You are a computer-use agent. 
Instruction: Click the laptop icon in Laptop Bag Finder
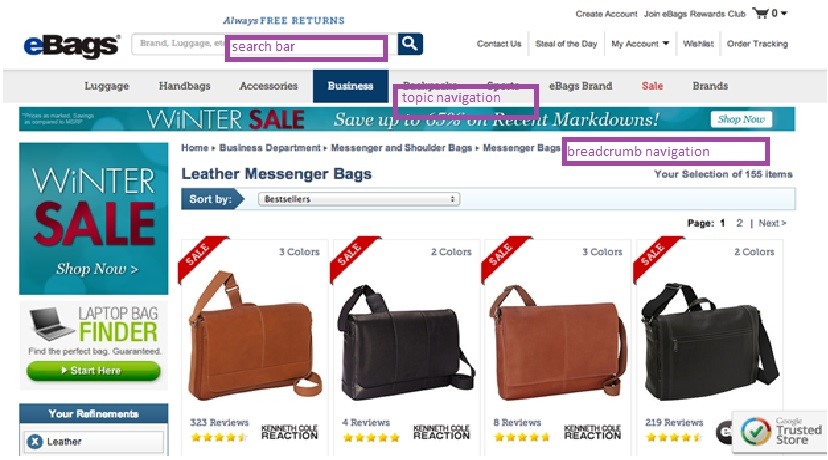51,323
